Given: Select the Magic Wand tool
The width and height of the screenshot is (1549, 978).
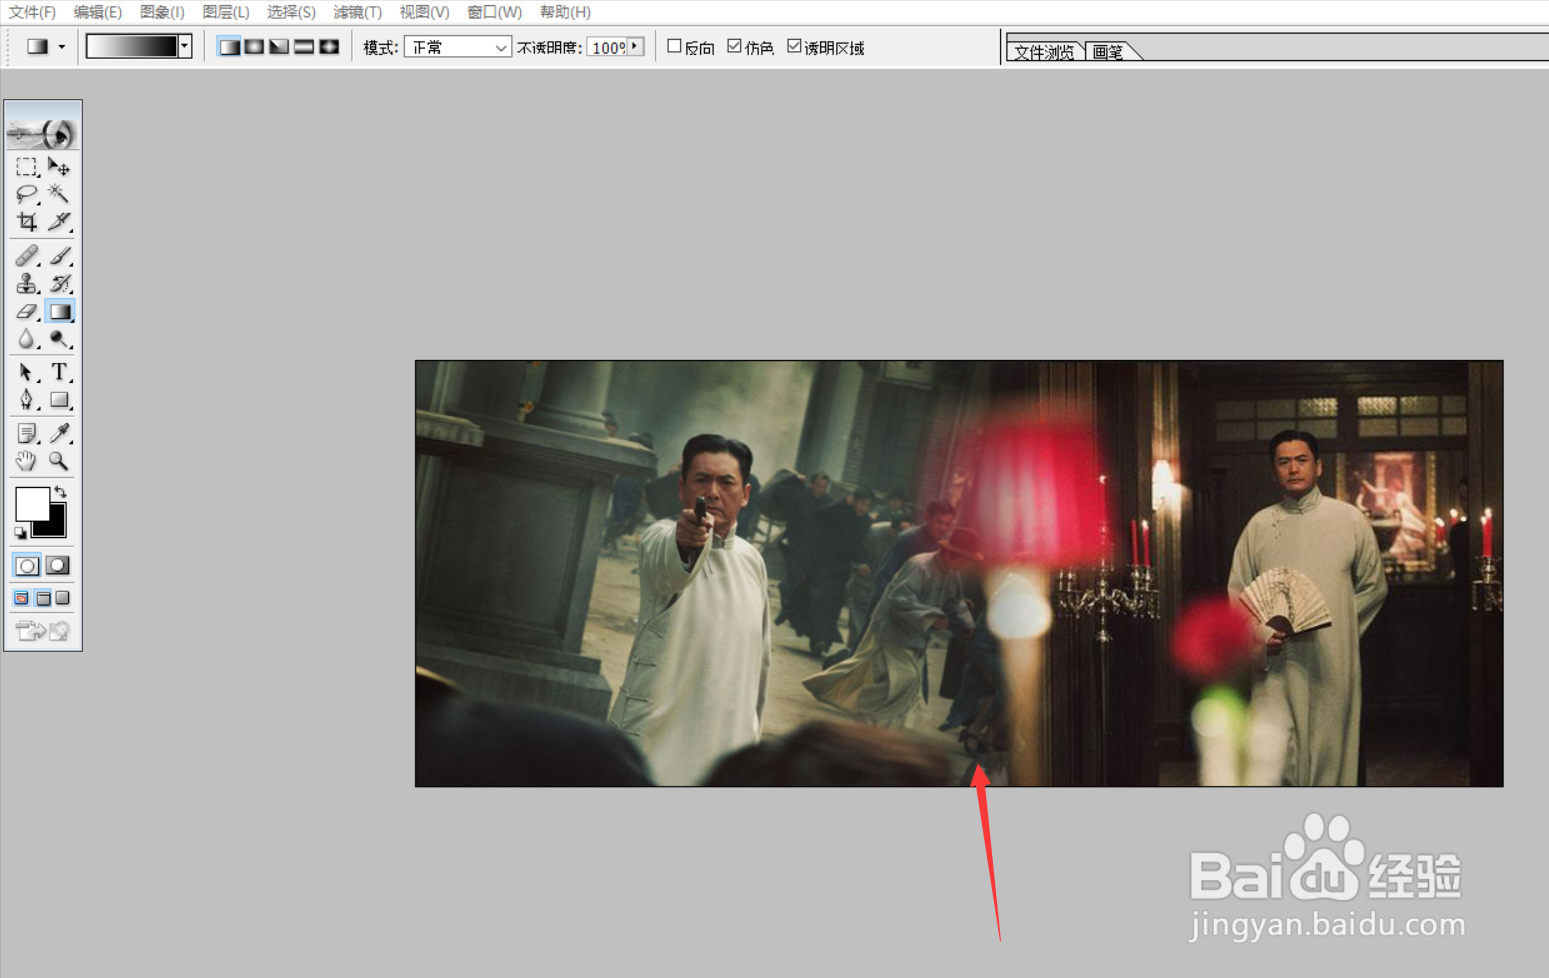Looking at the screenshot, I should [x=59, y=194].
